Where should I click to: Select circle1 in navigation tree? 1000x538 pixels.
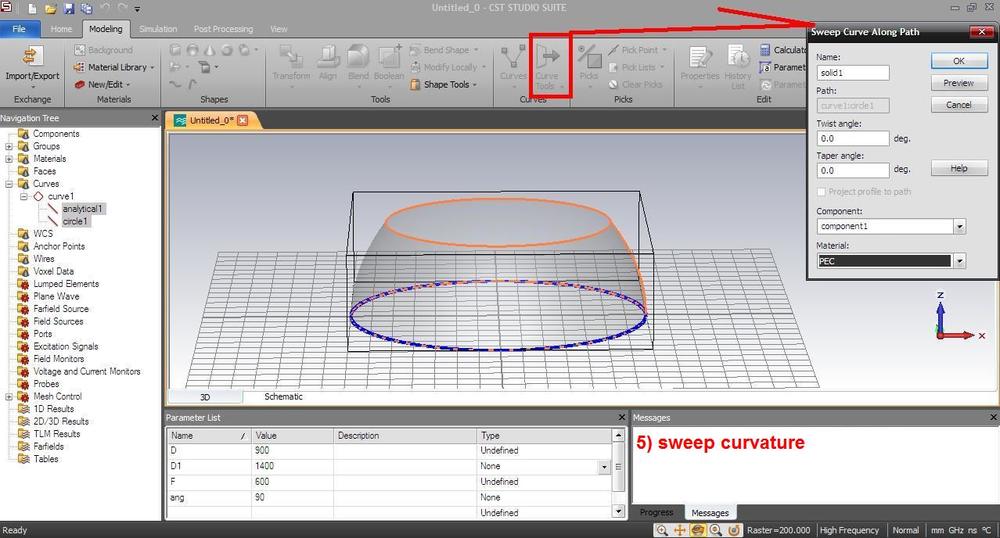75,221
